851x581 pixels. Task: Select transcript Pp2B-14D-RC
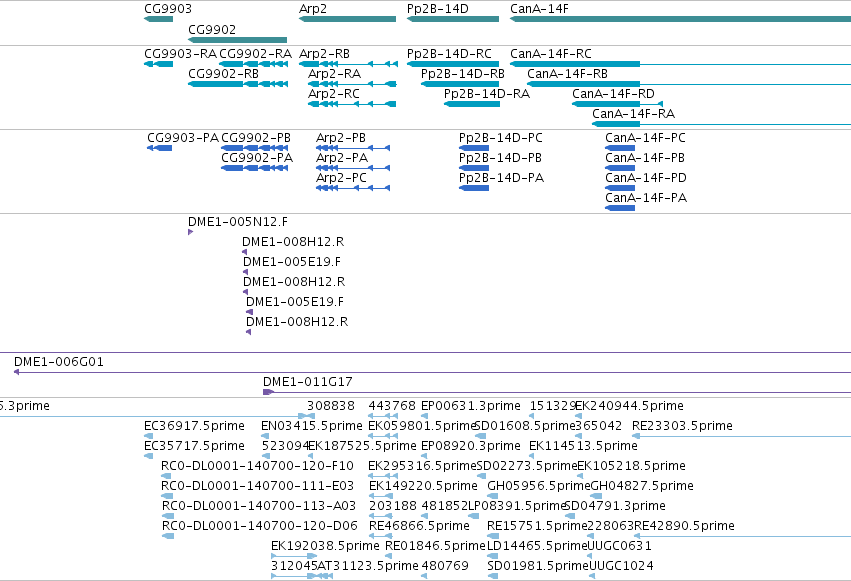point(453,64)
